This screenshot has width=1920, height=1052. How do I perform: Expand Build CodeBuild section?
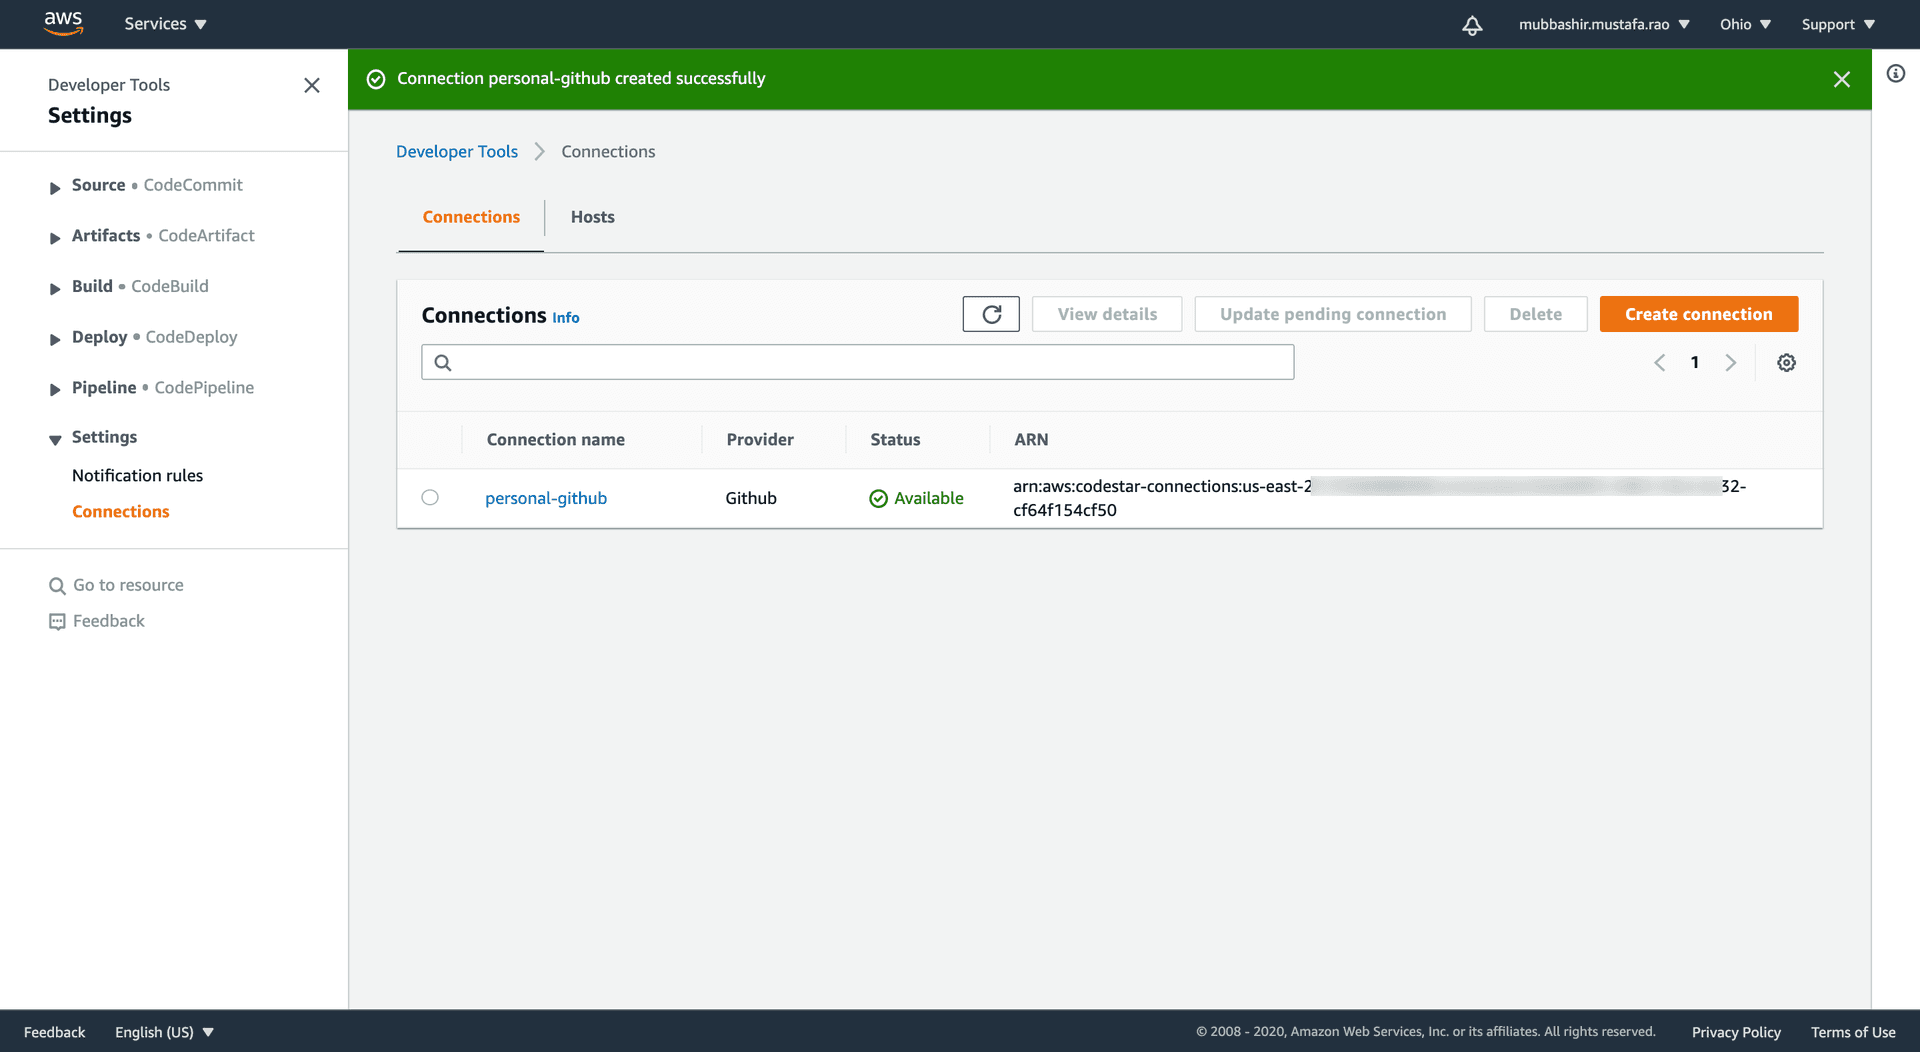tap(55, 288)
